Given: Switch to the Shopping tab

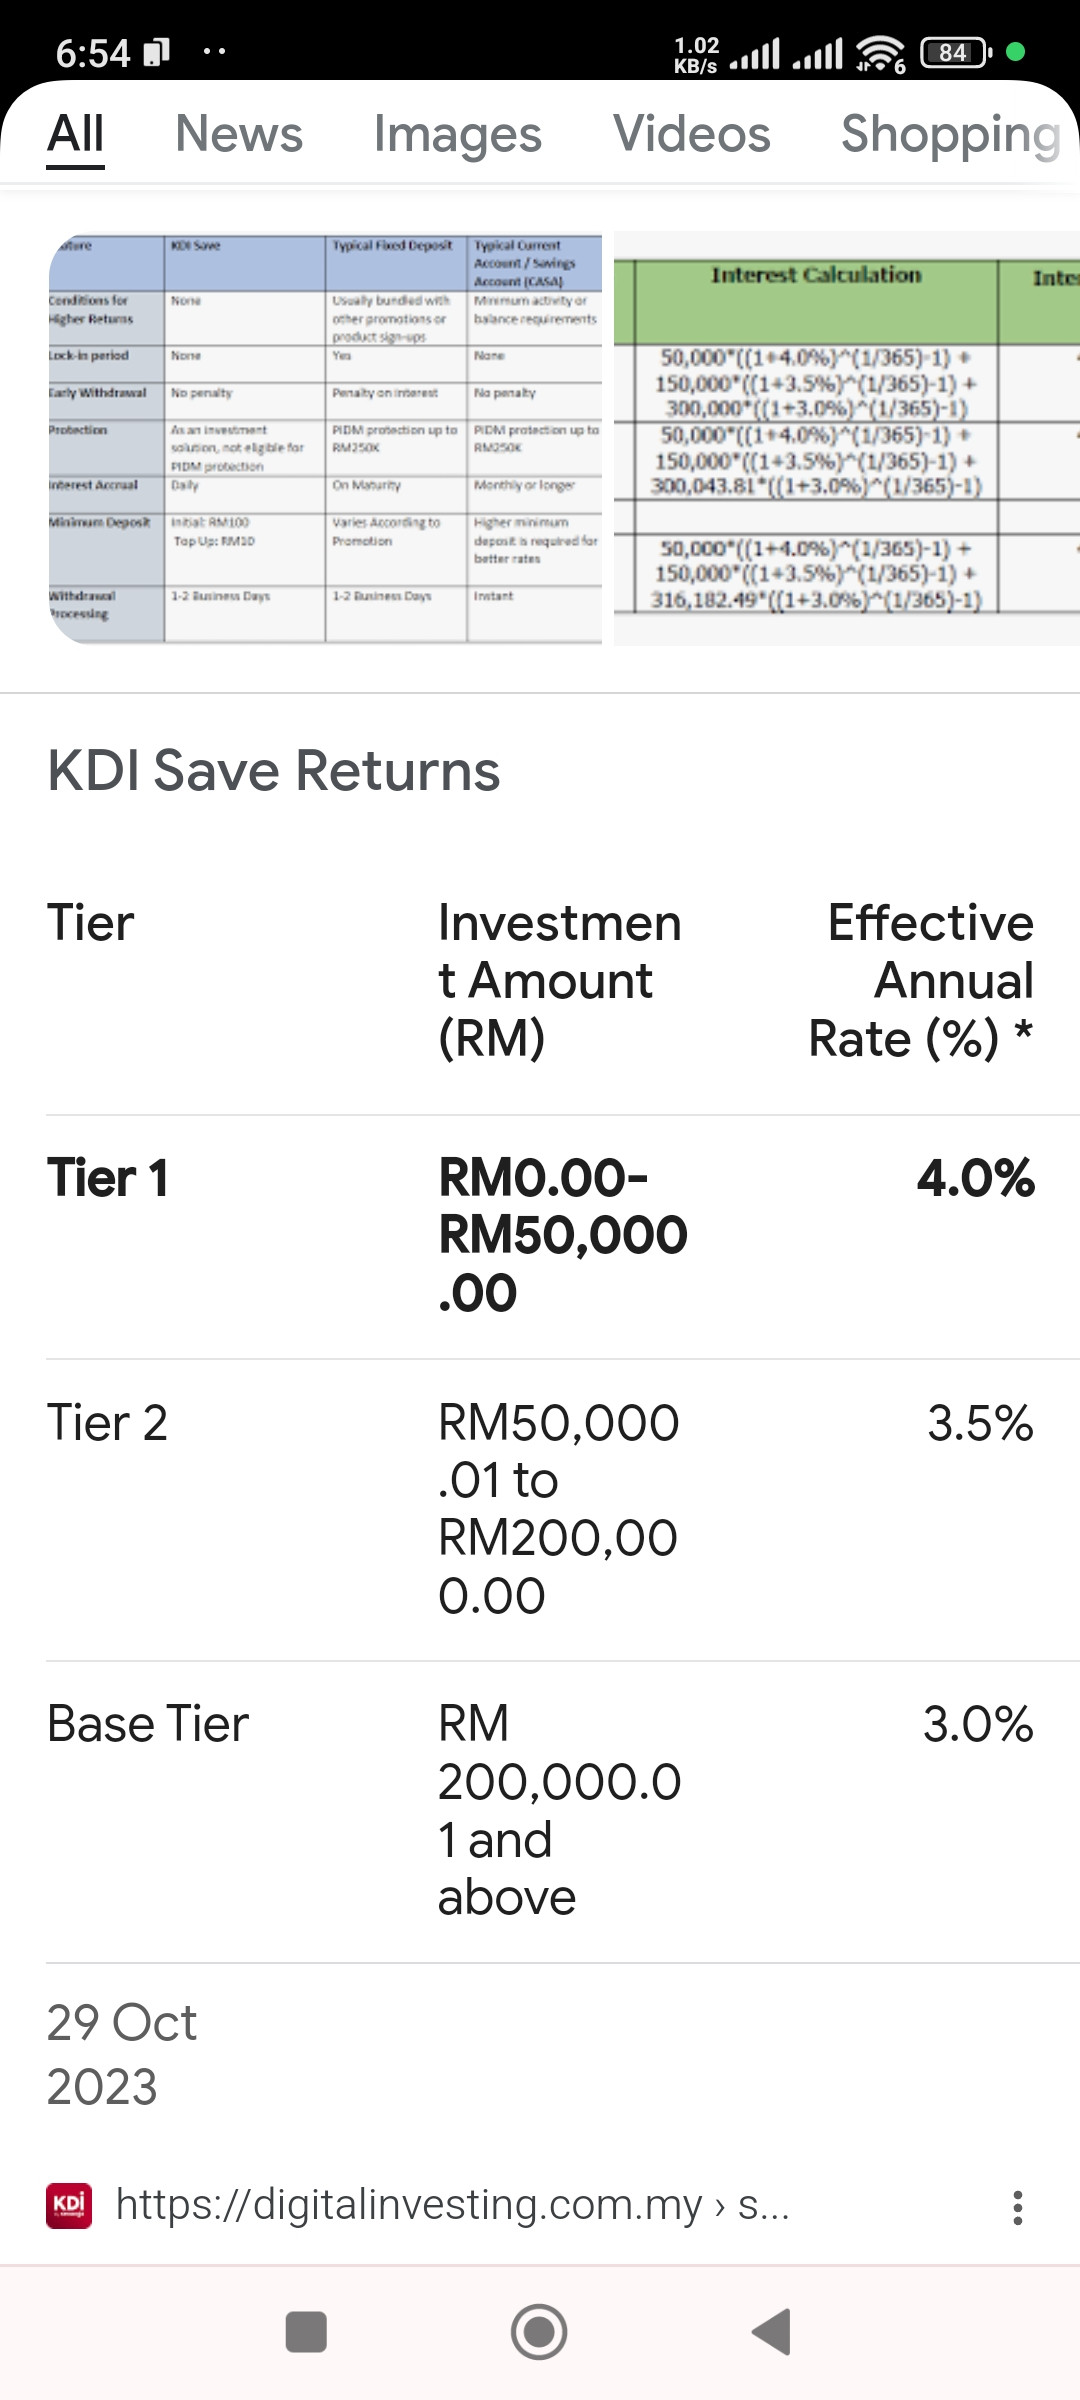Looking at the screenshot, I should [951, 134].
